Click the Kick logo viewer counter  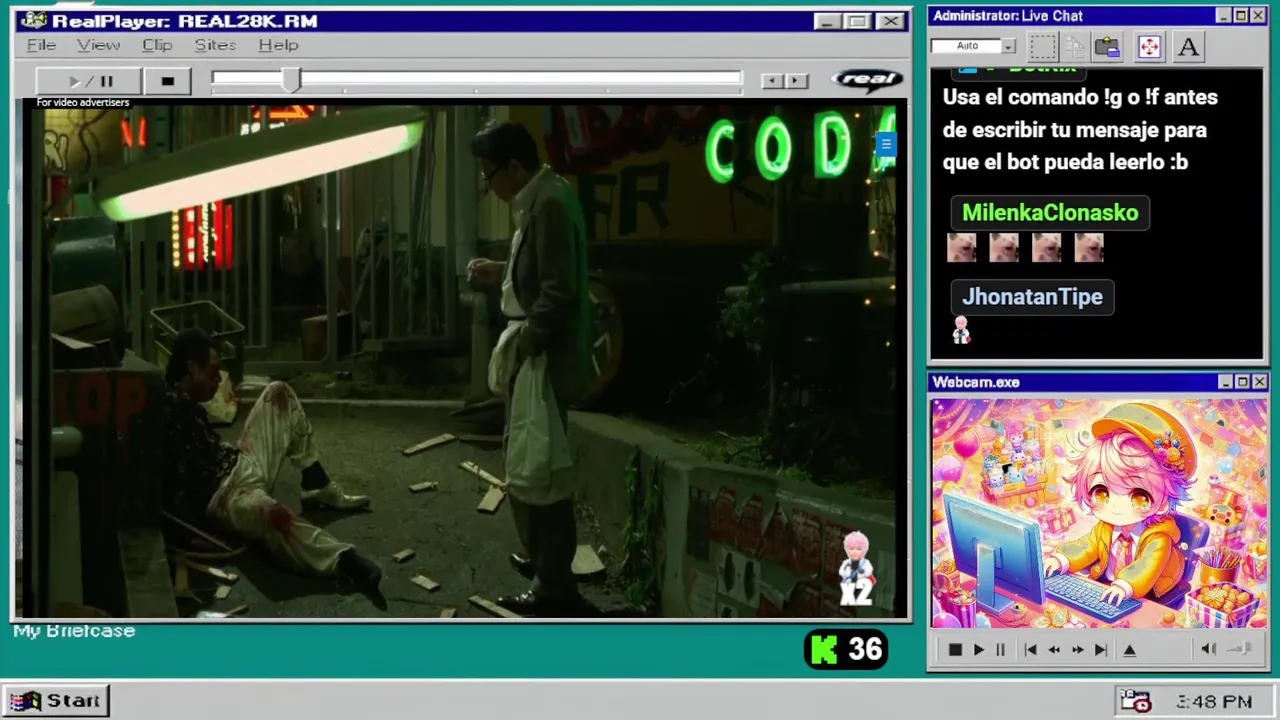tap(824, 650)
